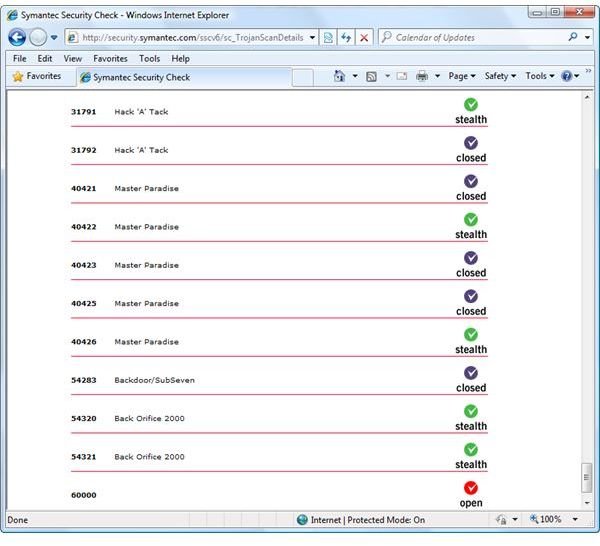The height and width of the screenshot is (546, 600).
Task: Click the RSS Feeds icon
Action: coord(371,77)
